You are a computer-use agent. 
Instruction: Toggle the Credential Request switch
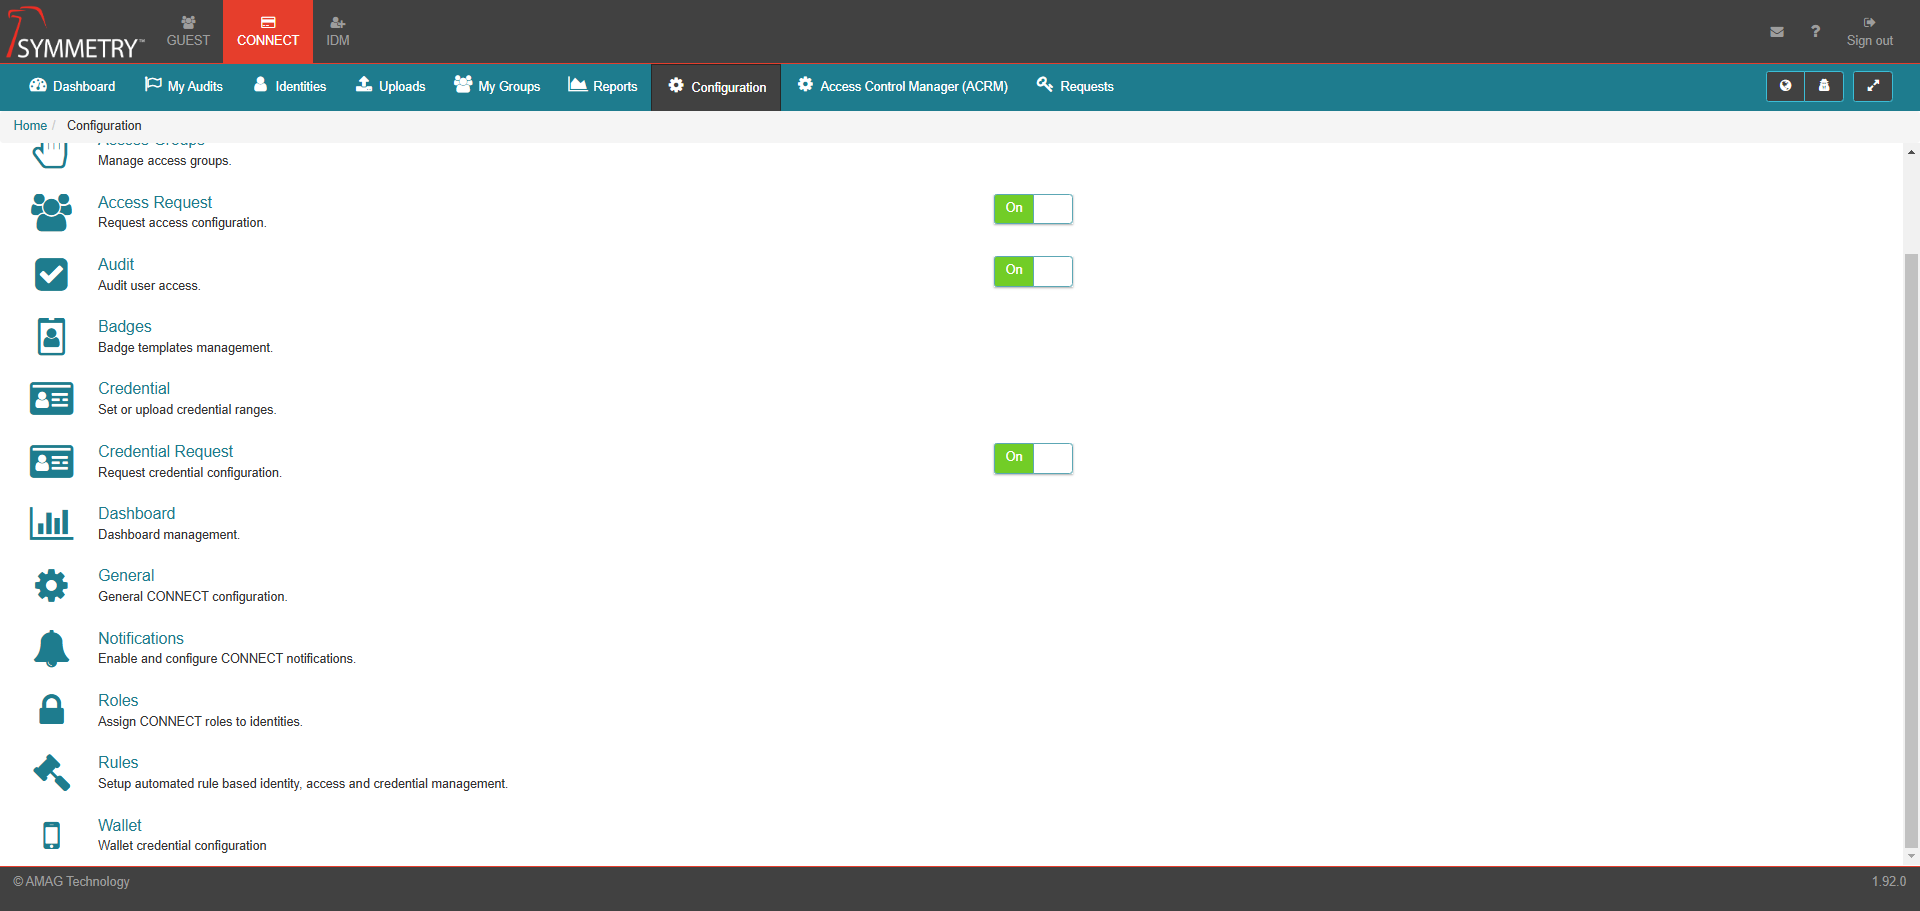(1033, 458)
